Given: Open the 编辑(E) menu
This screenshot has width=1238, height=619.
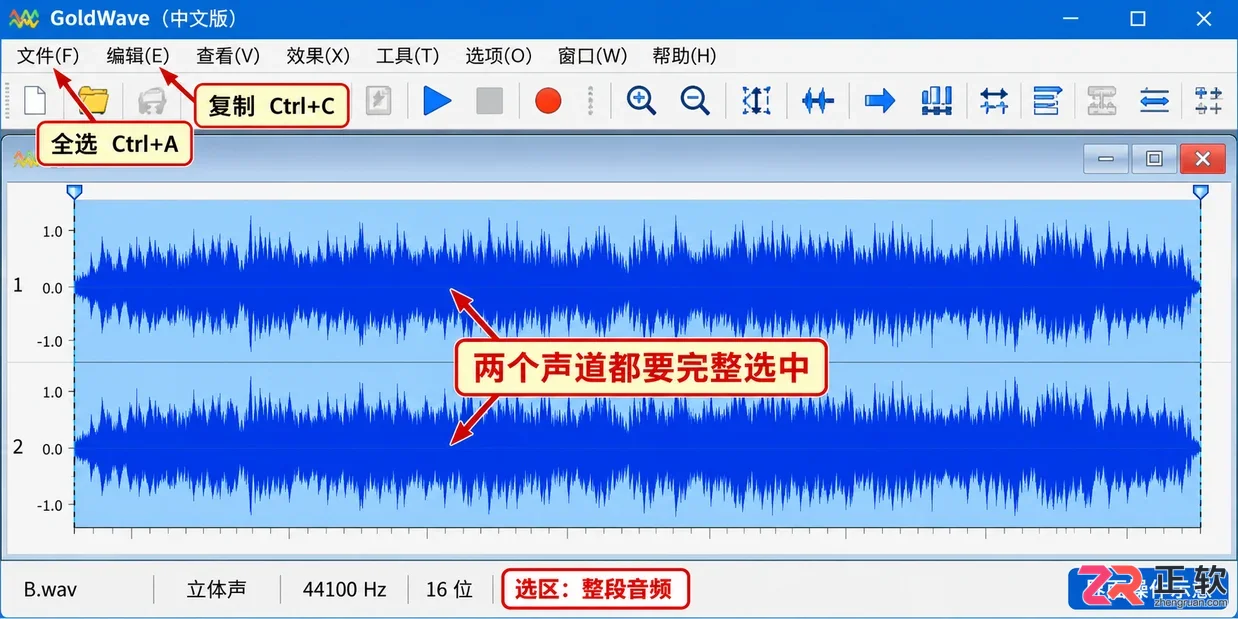Looking at the screenshot, I should [139, 56].
